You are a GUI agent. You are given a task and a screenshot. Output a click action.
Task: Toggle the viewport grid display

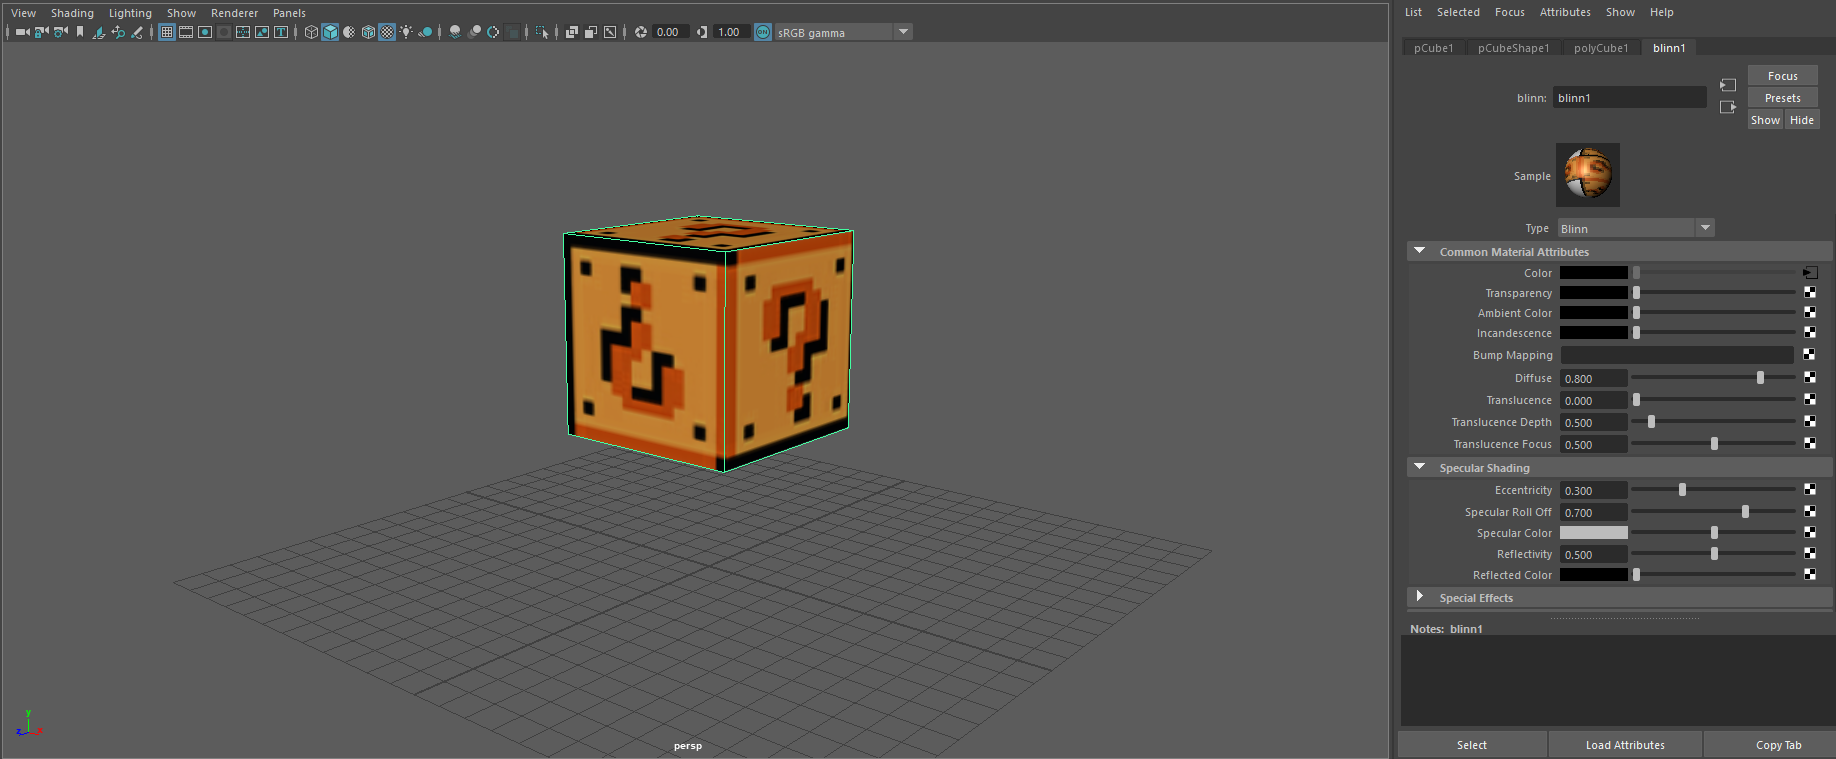pos(167,32)
